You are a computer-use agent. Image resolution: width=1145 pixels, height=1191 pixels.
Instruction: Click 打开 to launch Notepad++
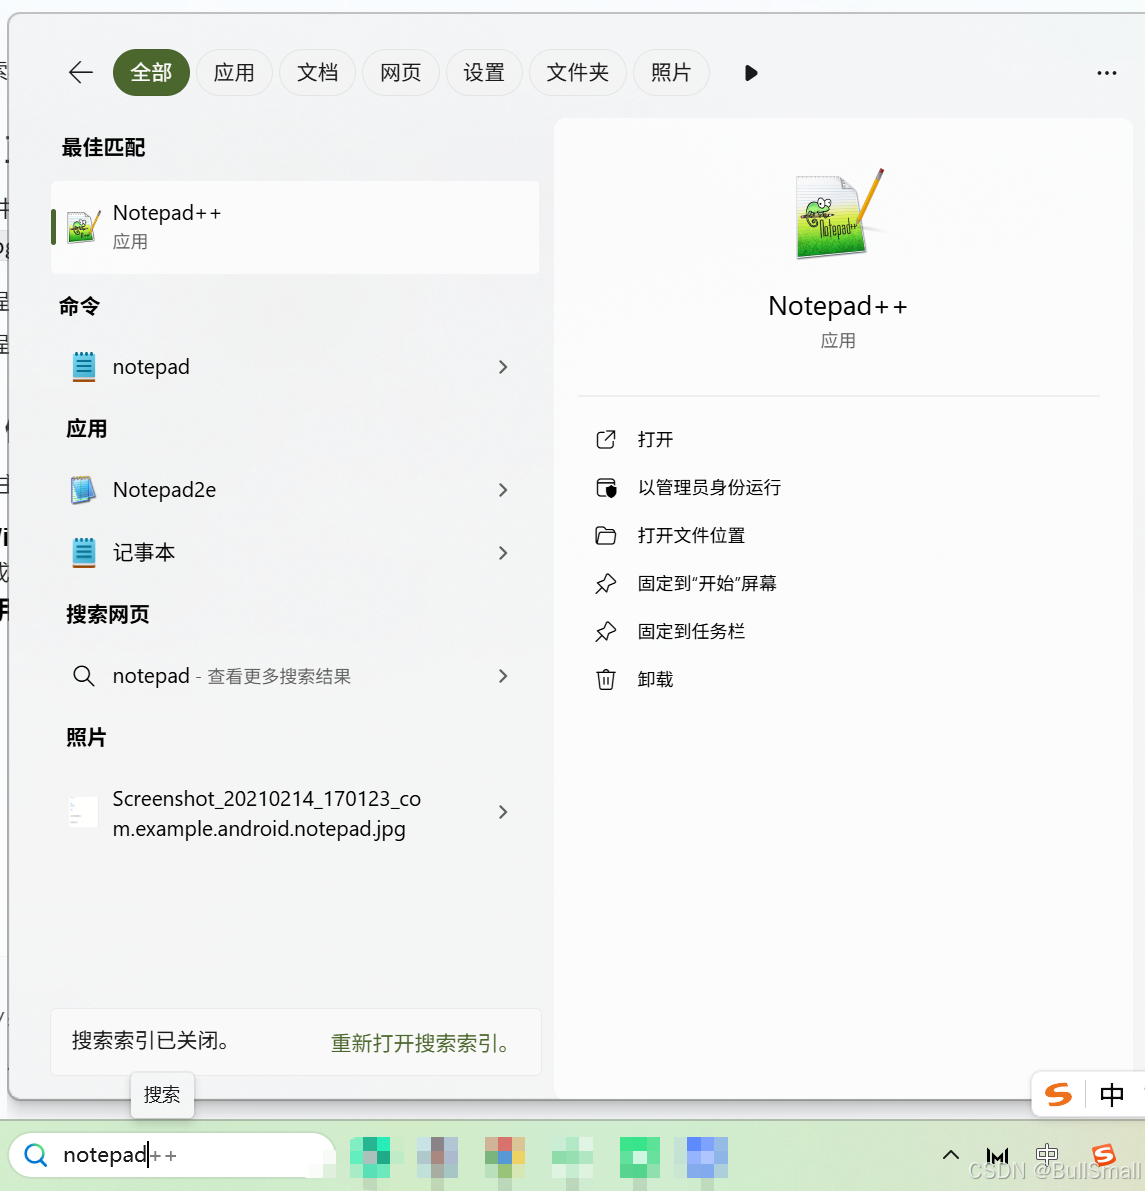656,439
